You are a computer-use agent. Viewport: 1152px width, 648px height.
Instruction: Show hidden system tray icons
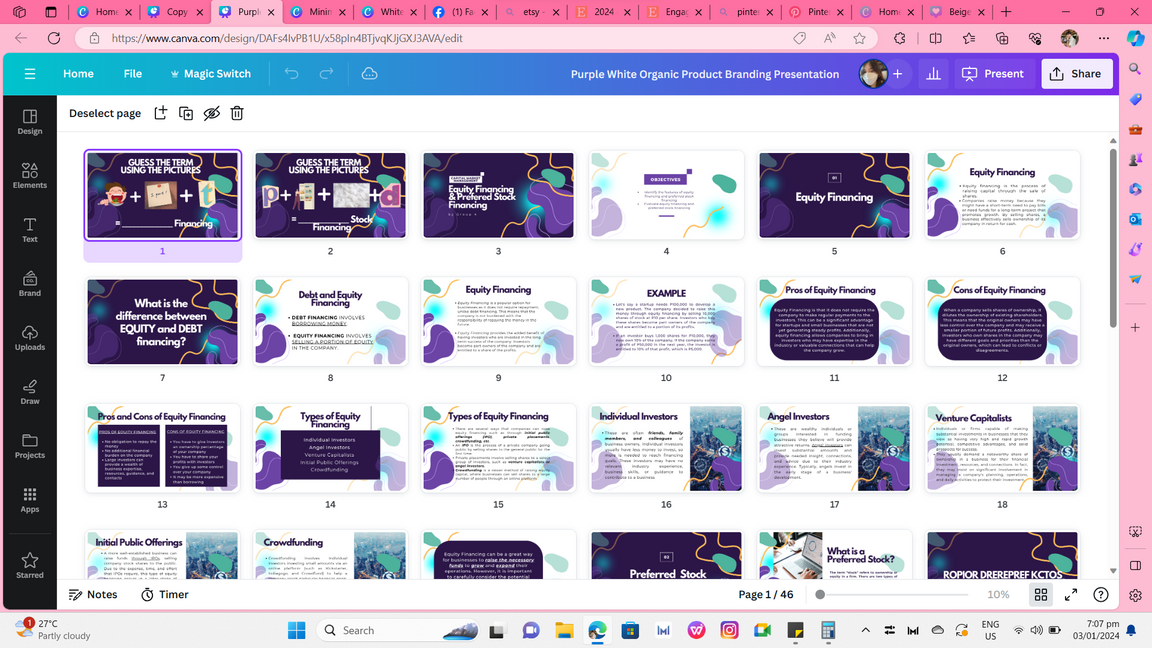click(x=865, y=630)
